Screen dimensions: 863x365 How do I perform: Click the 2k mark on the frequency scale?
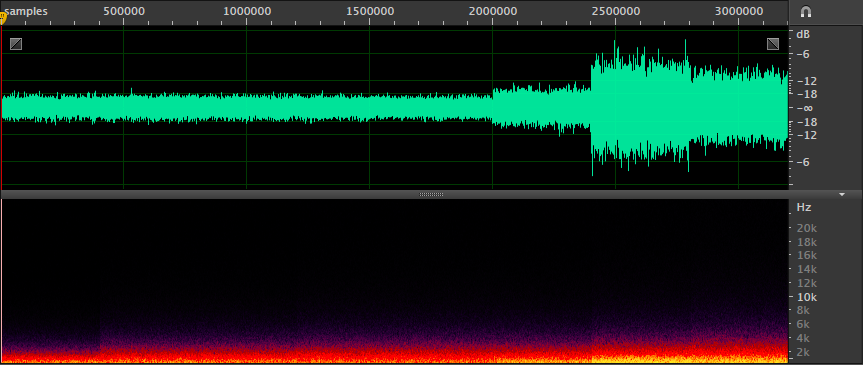(804, 352)
